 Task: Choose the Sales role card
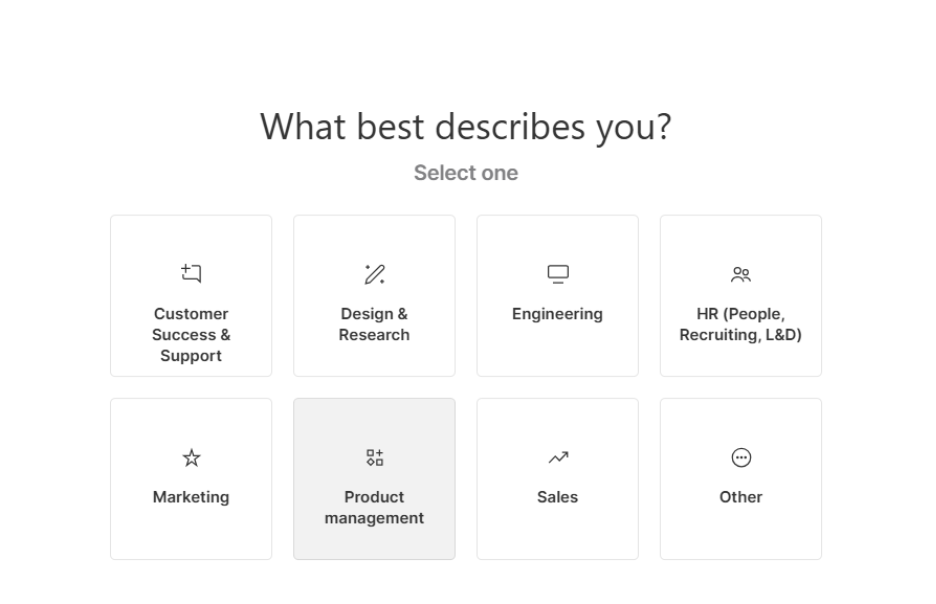click(557, 478)
